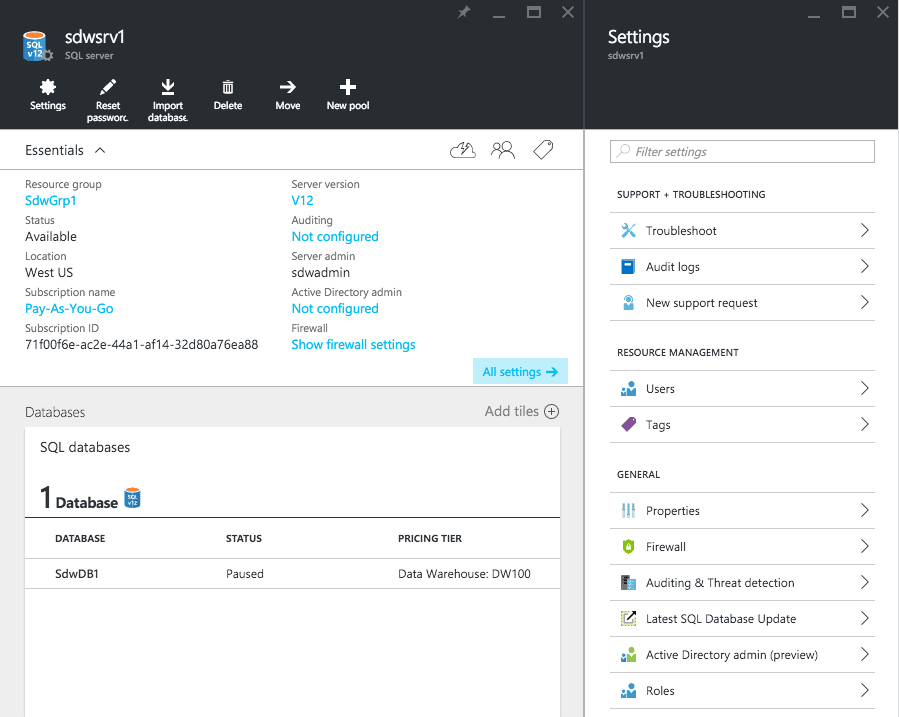Click the Troubleshoot wrench icon
This screenshot has height=717, width=899.
click(628, 230)
